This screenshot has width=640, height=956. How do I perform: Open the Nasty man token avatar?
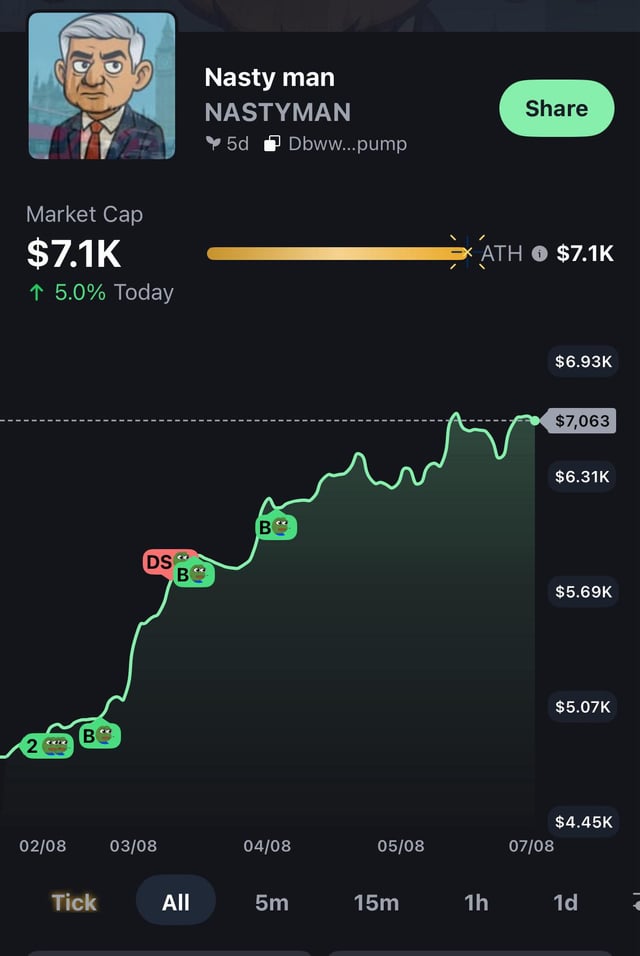coord(102,86)
